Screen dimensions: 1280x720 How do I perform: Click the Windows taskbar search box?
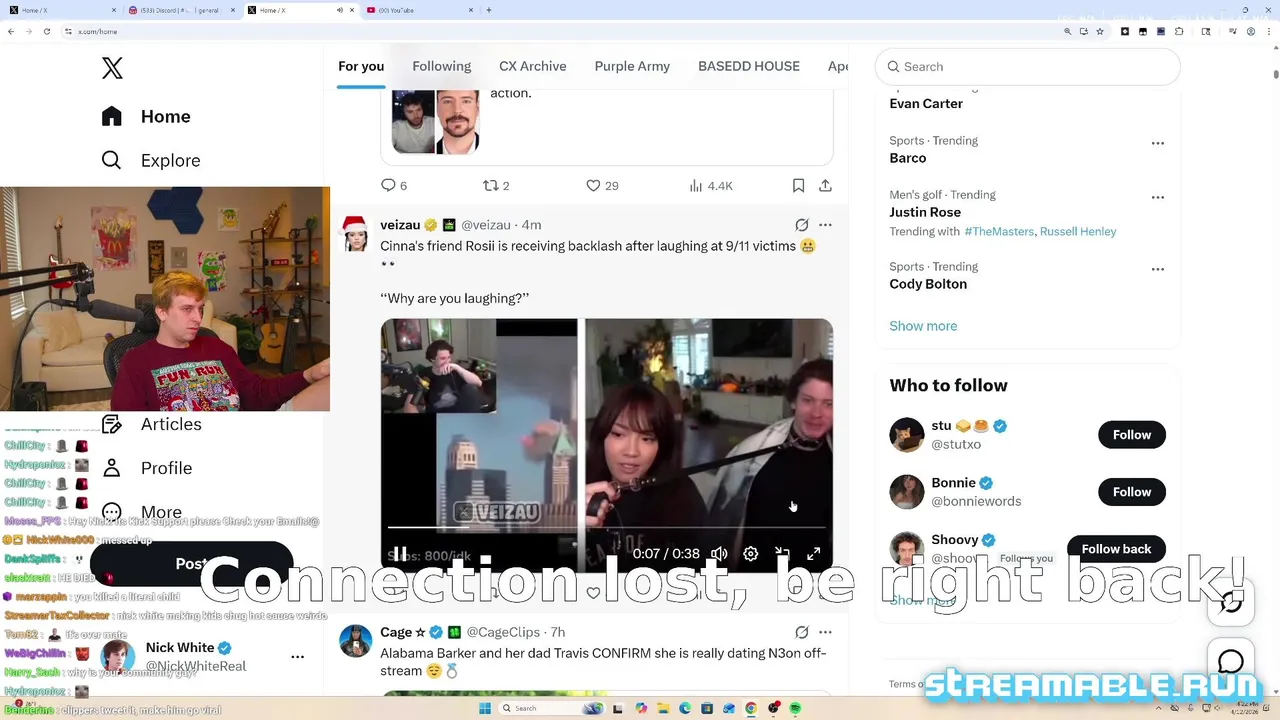551,708
